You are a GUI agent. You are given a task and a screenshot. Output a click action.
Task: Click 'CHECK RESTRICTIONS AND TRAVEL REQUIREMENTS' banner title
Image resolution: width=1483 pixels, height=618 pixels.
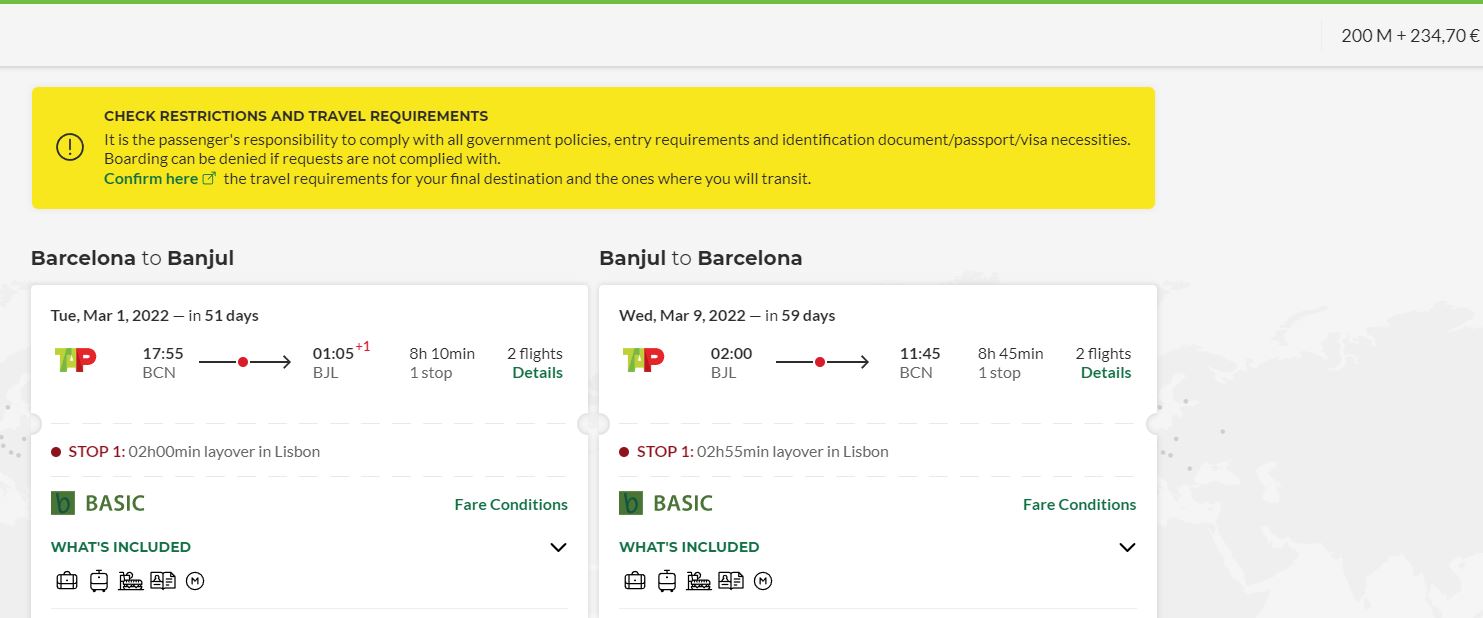click(296, 117)
